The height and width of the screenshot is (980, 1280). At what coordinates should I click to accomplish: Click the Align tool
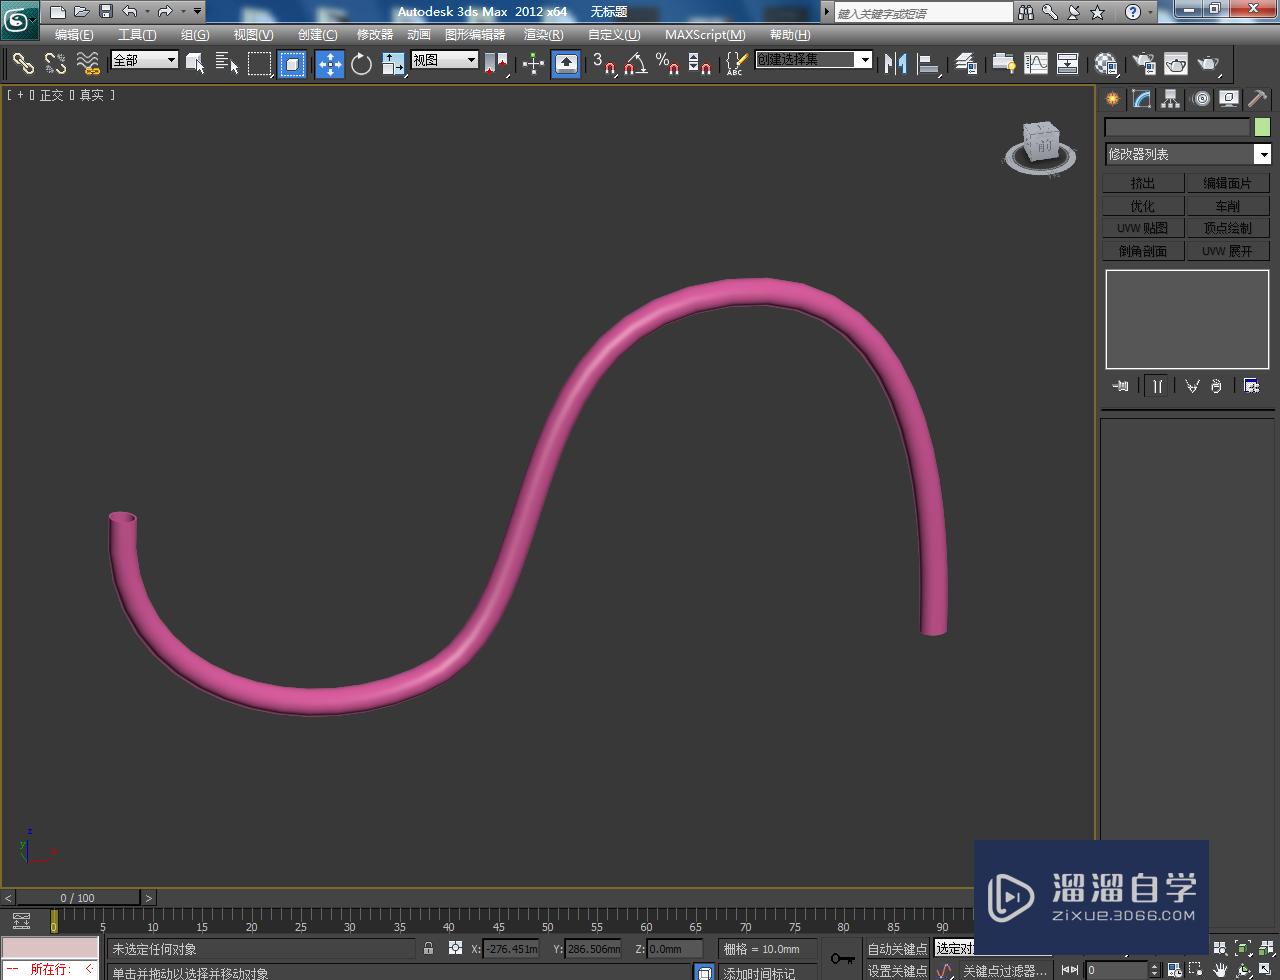(x=929, y=63)
